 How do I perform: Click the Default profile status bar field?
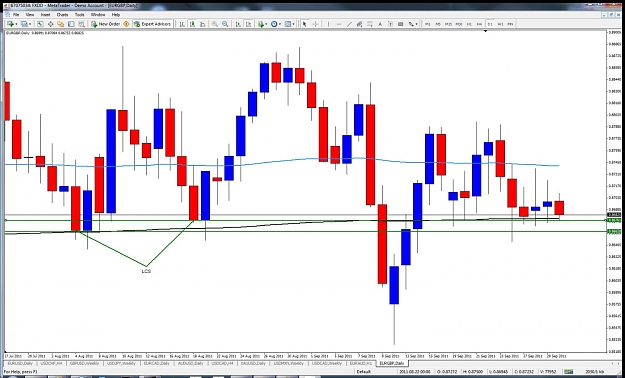(x=364, y=372)
